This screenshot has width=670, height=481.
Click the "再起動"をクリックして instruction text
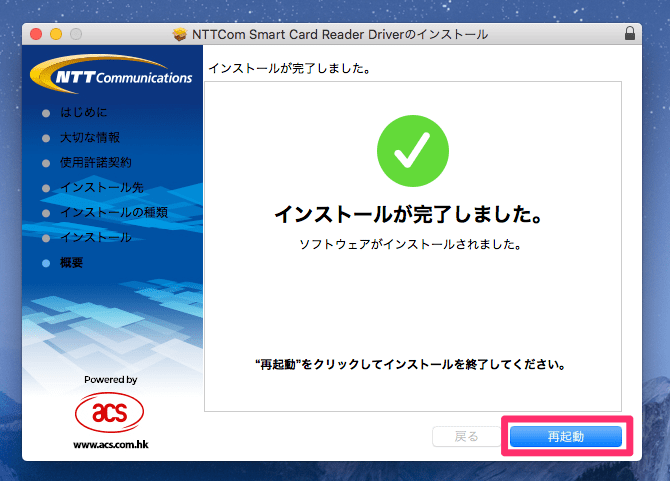click(x=411, y=364)
